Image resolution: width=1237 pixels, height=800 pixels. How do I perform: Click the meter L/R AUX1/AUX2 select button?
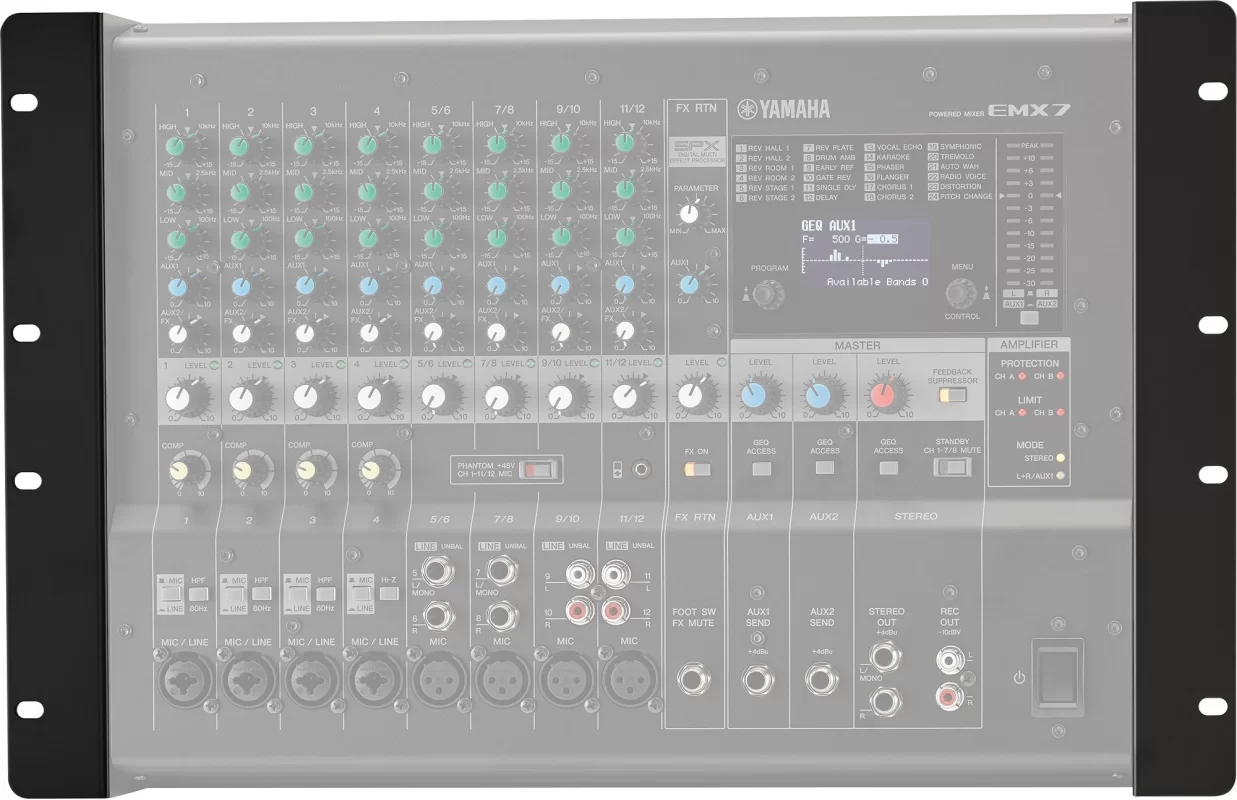[1029, 318]
